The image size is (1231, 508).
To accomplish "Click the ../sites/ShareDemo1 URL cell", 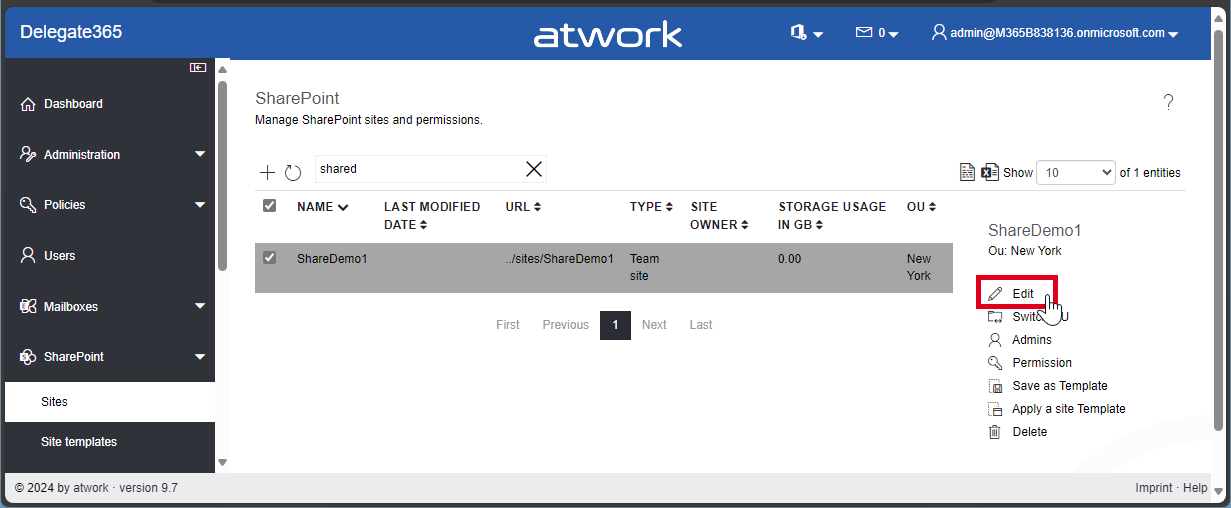I will pyautogui.click(x=560, y=259).
